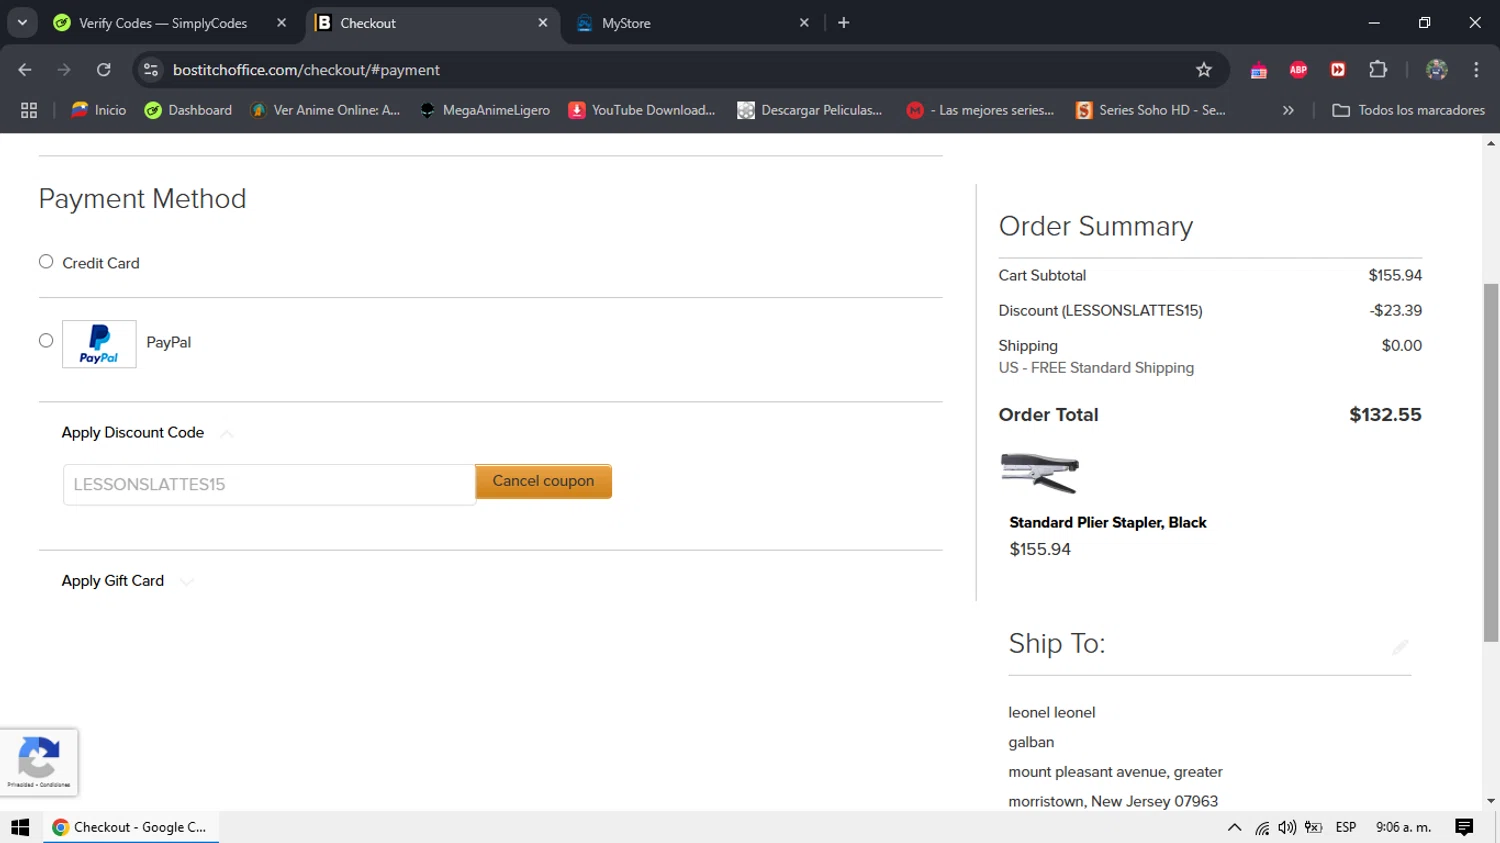Close the MyStore tab
The height and width of the screenshot is (843, 1500).
[x=804, y=23]
